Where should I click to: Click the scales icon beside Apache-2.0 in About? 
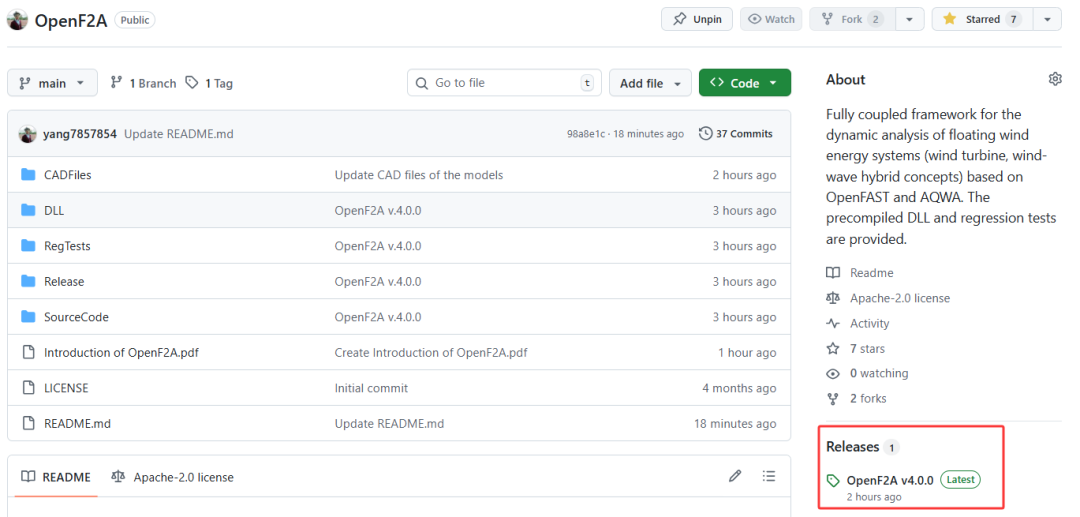point(833,298)
